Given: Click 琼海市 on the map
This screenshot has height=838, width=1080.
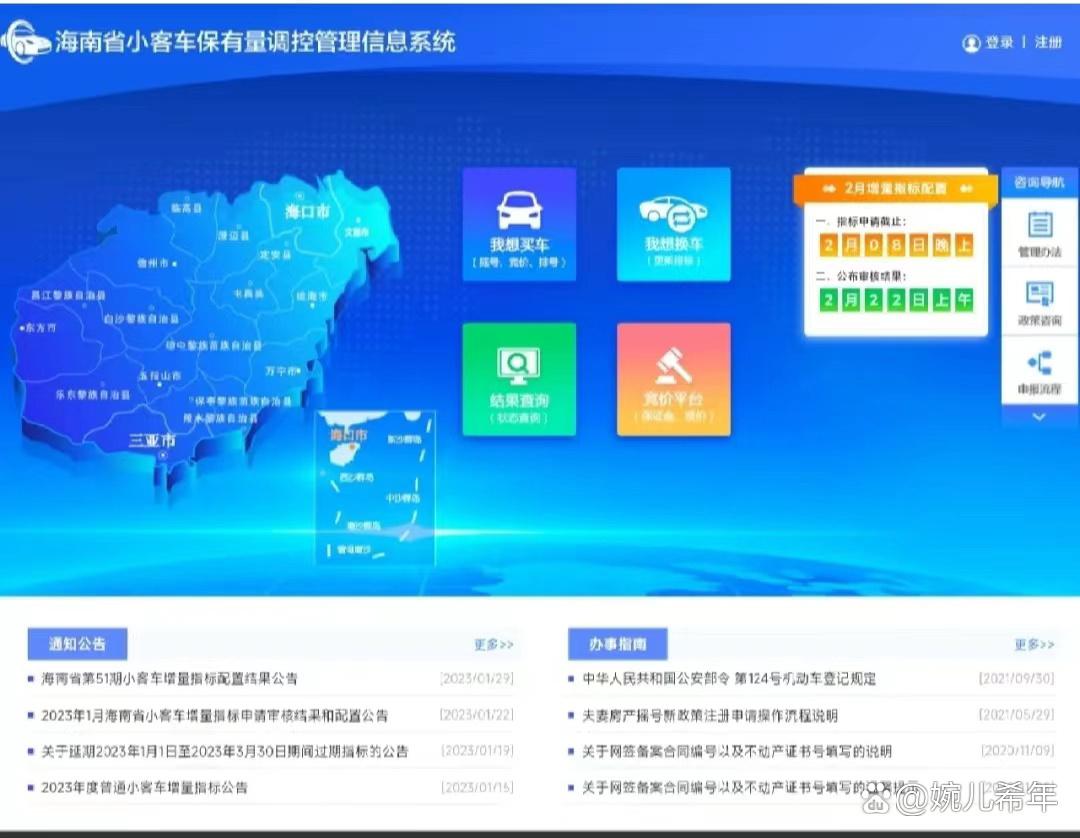Looking at the screenshot, I should point(312,296).
